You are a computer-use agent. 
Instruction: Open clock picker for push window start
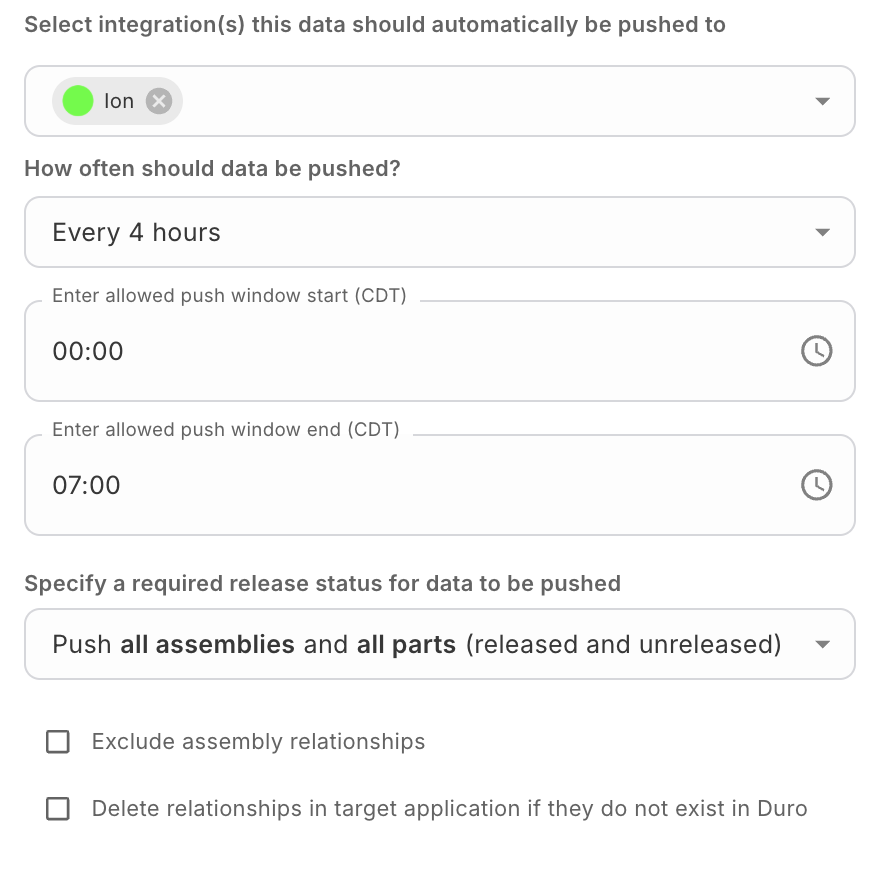[816, 351]
